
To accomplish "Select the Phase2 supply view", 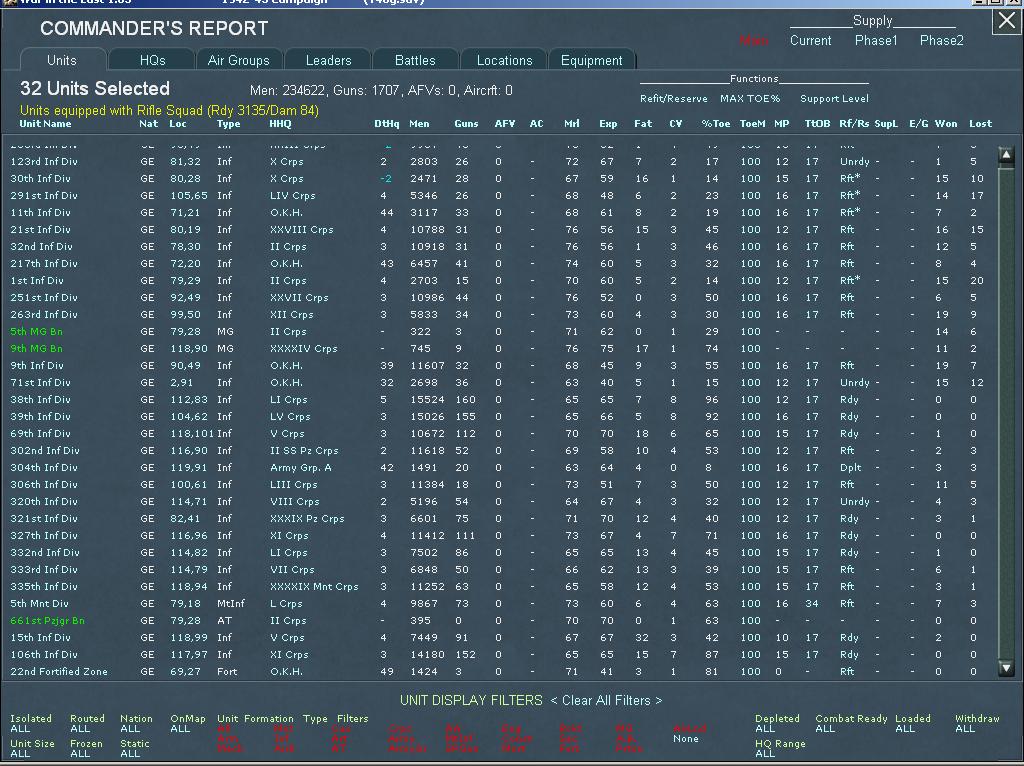I will pos(941,40).
